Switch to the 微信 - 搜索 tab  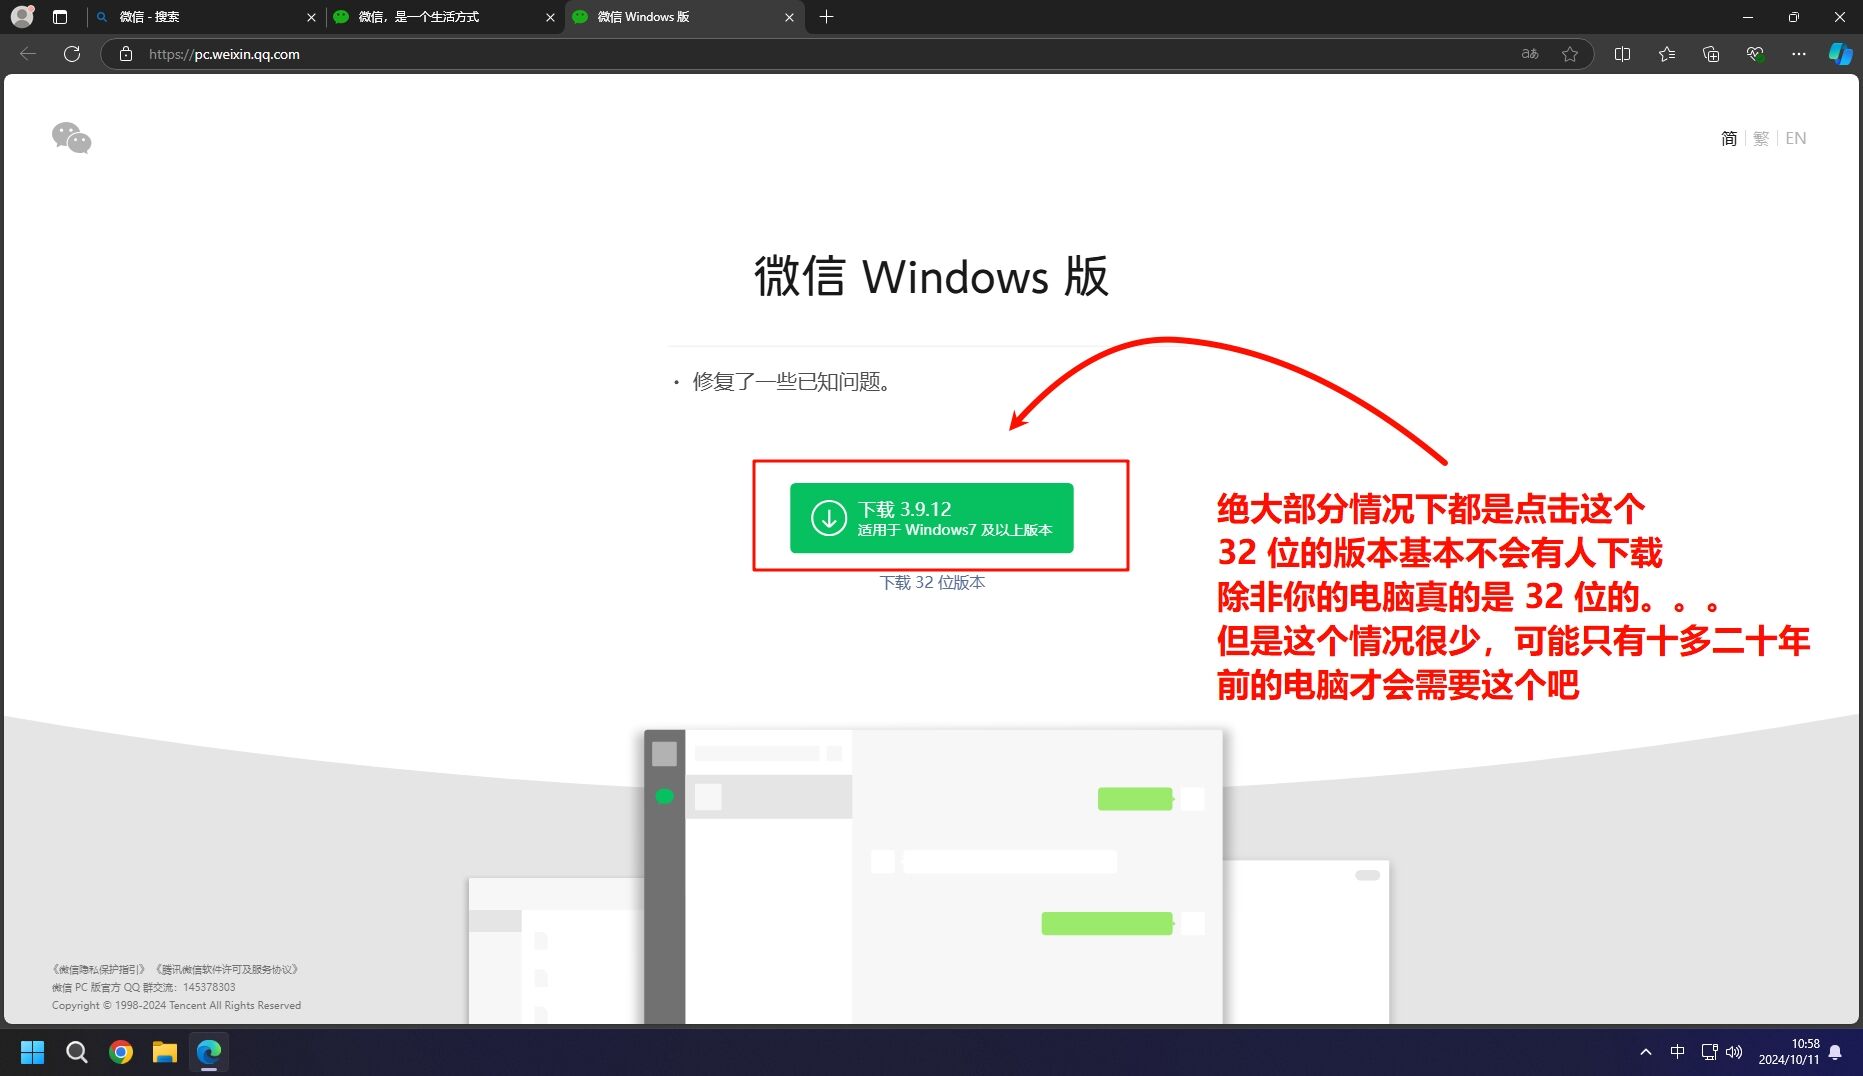[x=200, y=17]
